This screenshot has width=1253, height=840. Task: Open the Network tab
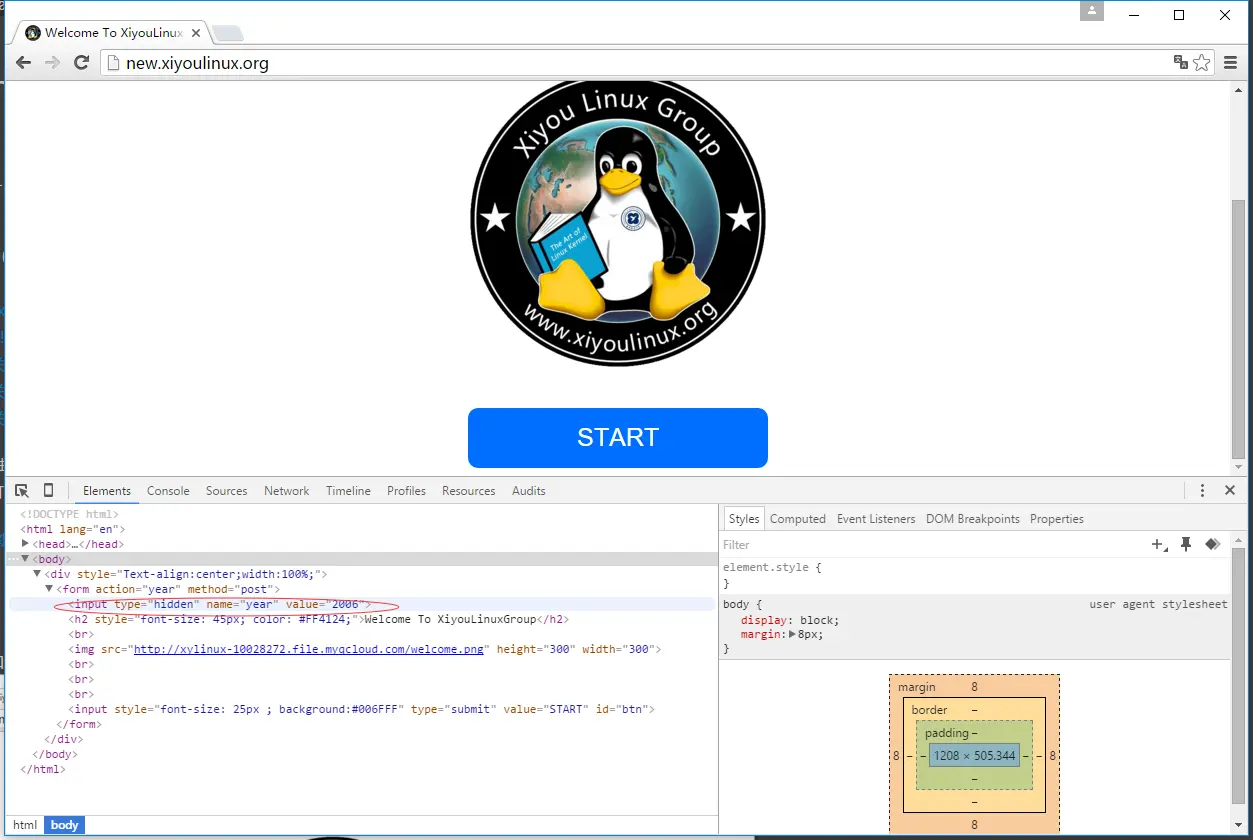287,490
